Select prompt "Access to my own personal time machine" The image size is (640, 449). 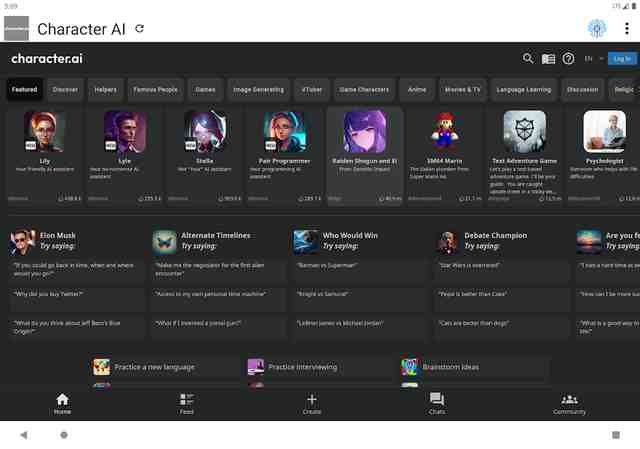tap(218, 299)
